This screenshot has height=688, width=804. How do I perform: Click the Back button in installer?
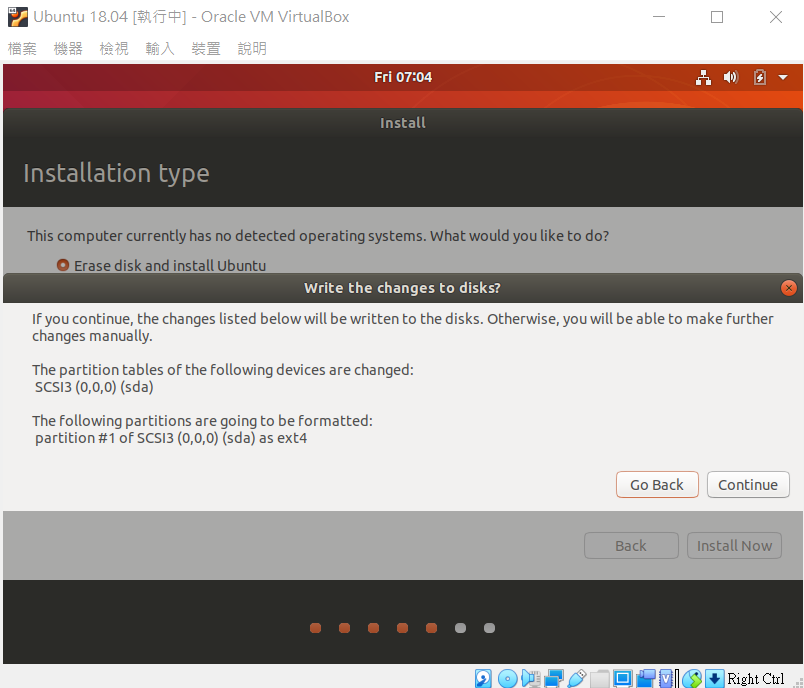[631, 545]
